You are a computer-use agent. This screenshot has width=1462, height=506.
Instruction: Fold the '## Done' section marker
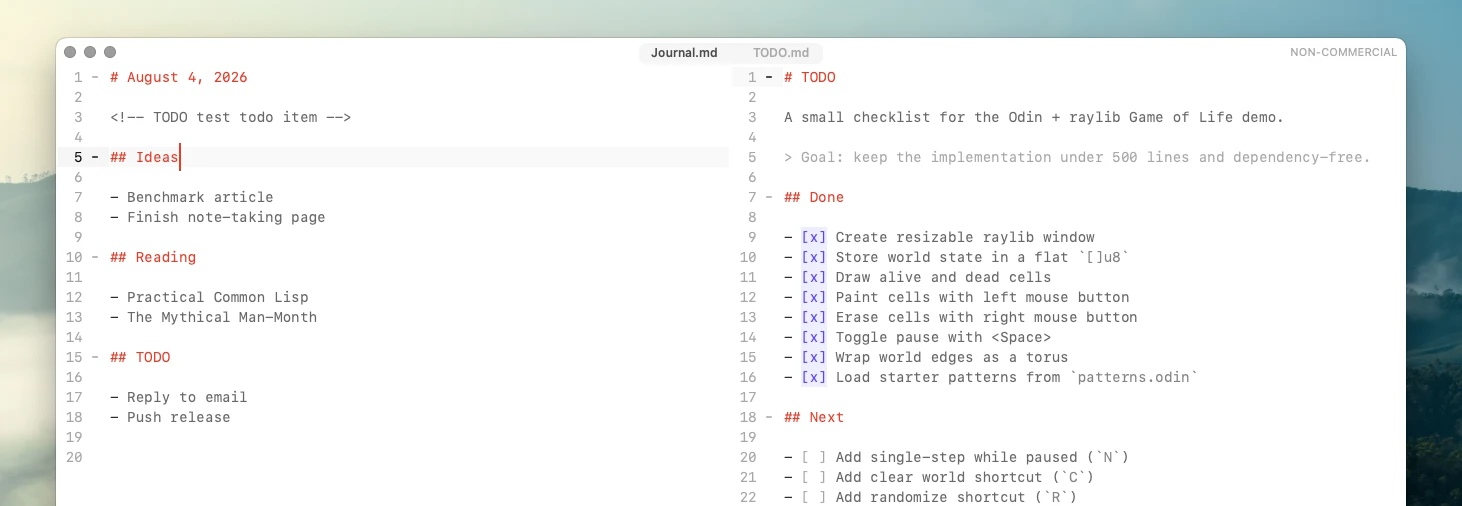click(769, 197)
